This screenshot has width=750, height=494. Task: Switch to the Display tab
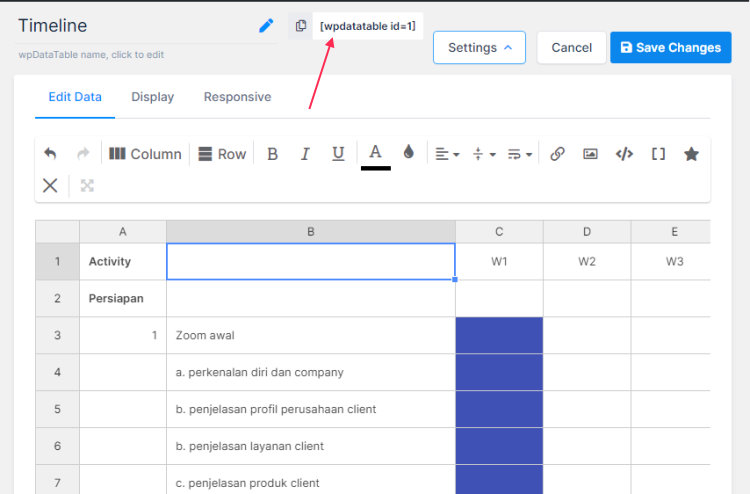pos(153,97)
